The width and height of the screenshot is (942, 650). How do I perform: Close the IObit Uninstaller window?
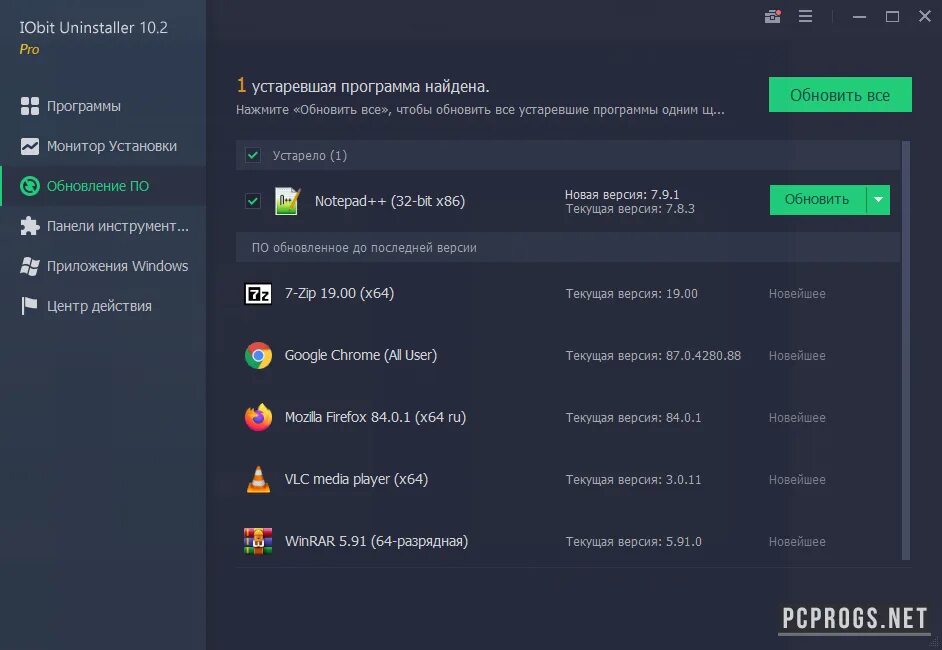(925, 16)
